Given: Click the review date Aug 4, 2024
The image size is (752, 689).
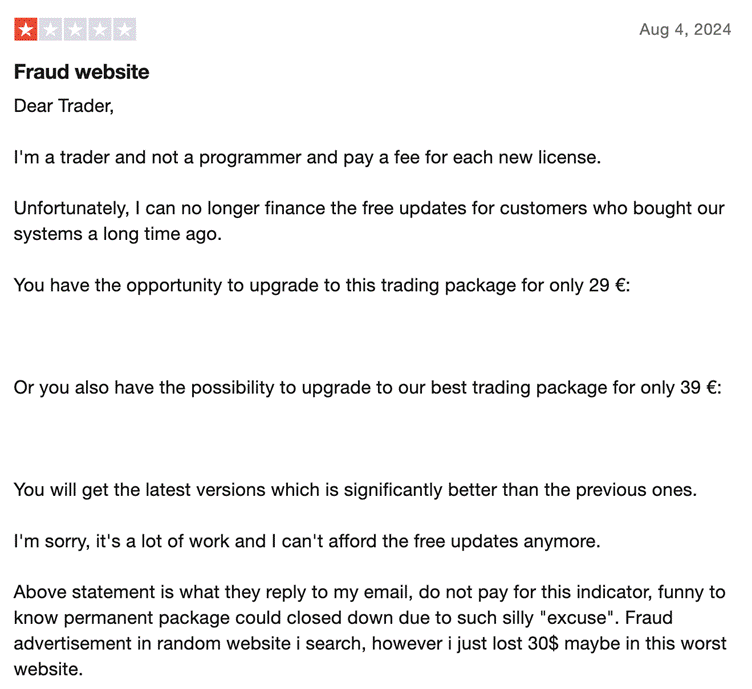Looking at the screenshot, I should pyautogui.click(x=685, y=30).
